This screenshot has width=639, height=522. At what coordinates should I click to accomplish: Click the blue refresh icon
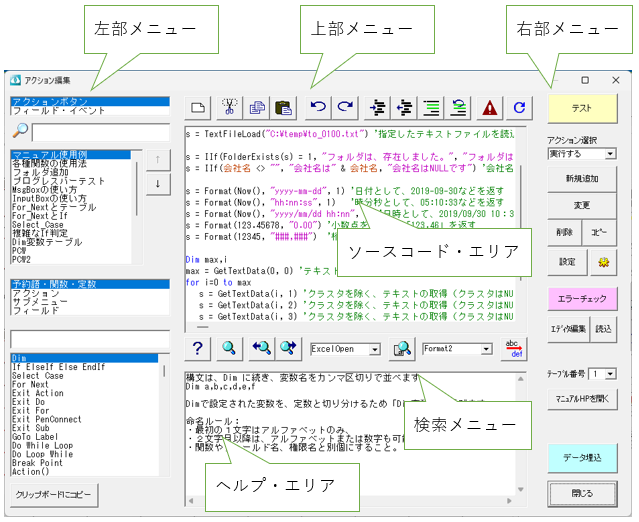[519, 107]
